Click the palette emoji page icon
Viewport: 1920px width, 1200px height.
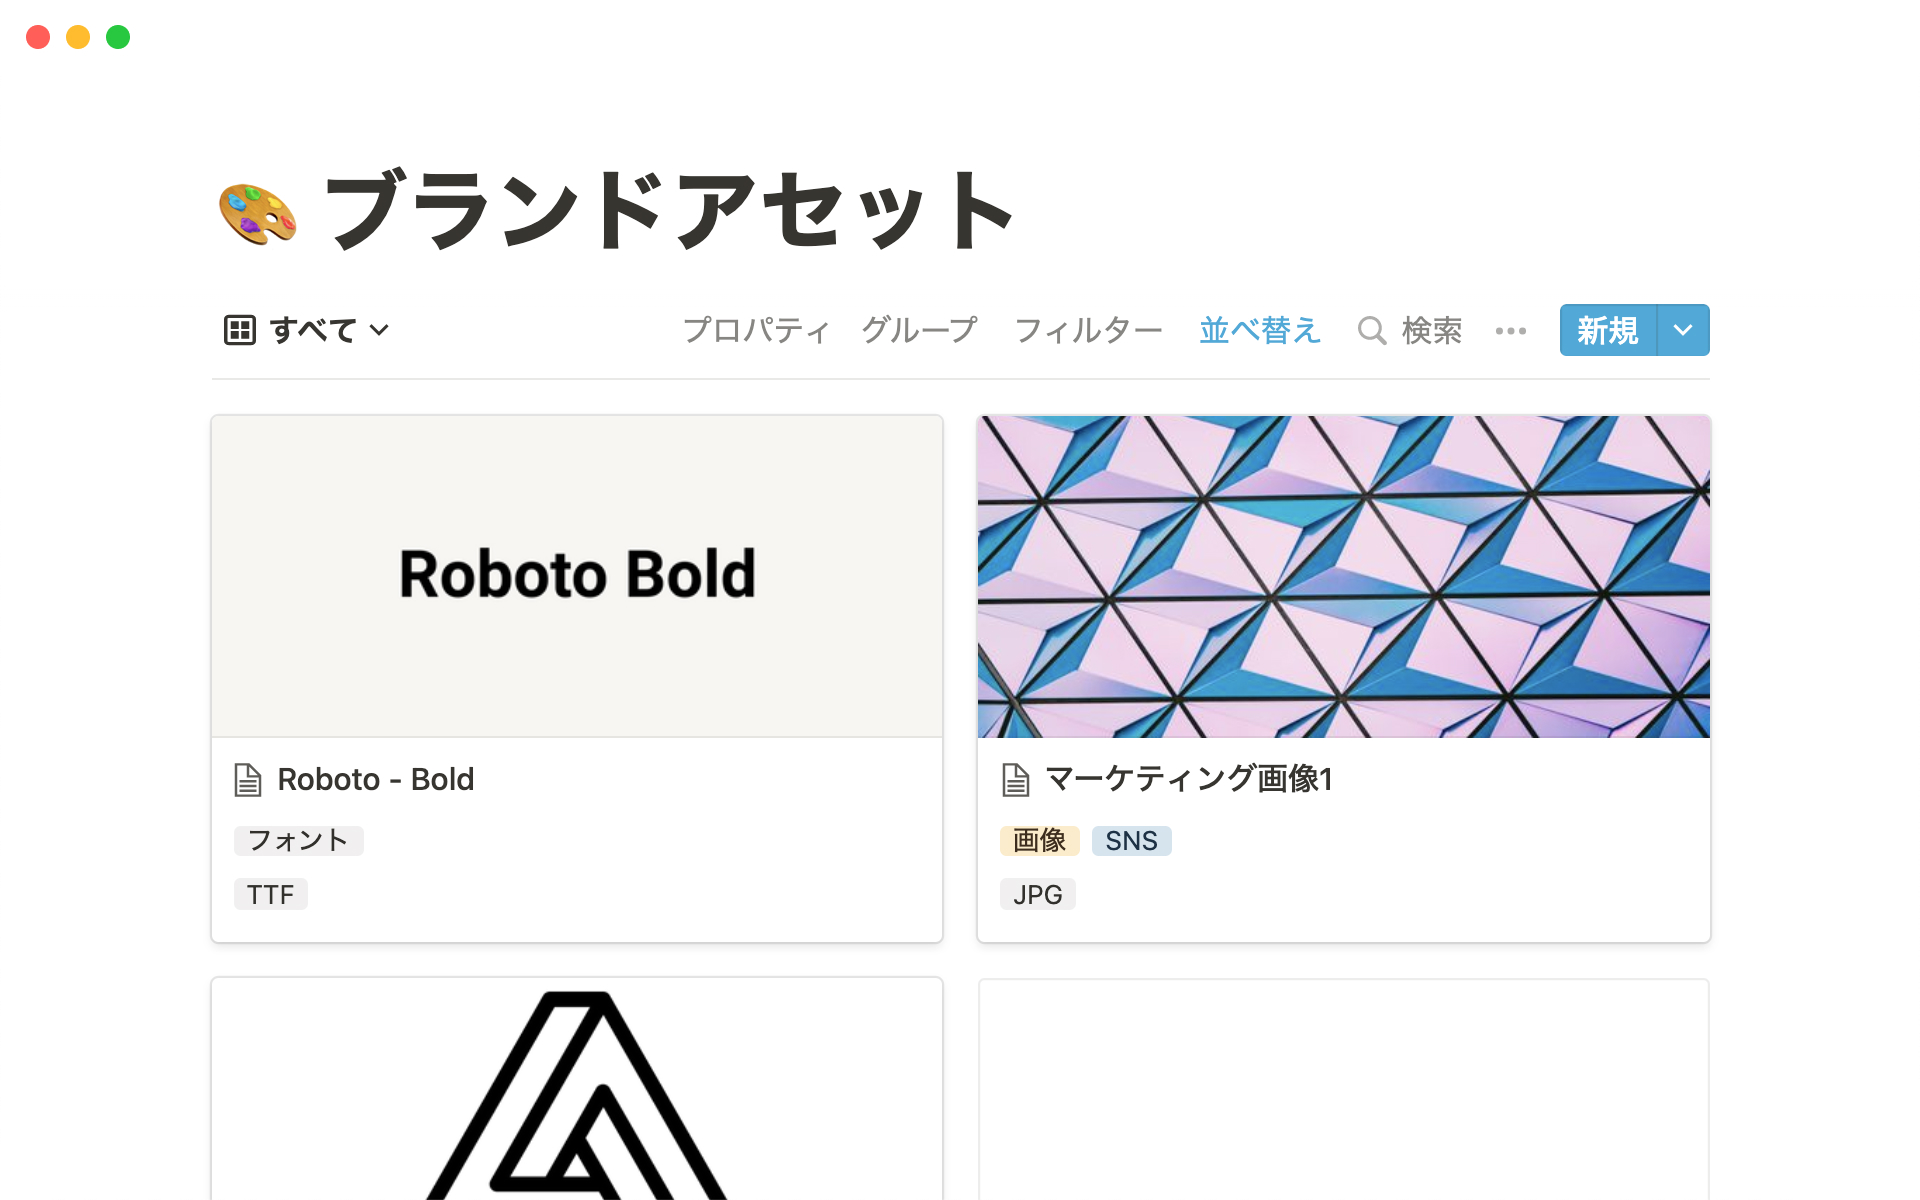[x=257, y=213]
